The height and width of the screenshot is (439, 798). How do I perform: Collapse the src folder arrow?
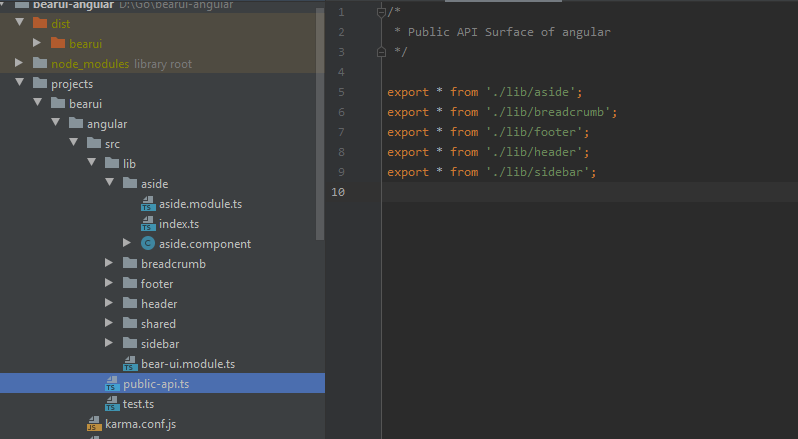[x=74, y=142]
